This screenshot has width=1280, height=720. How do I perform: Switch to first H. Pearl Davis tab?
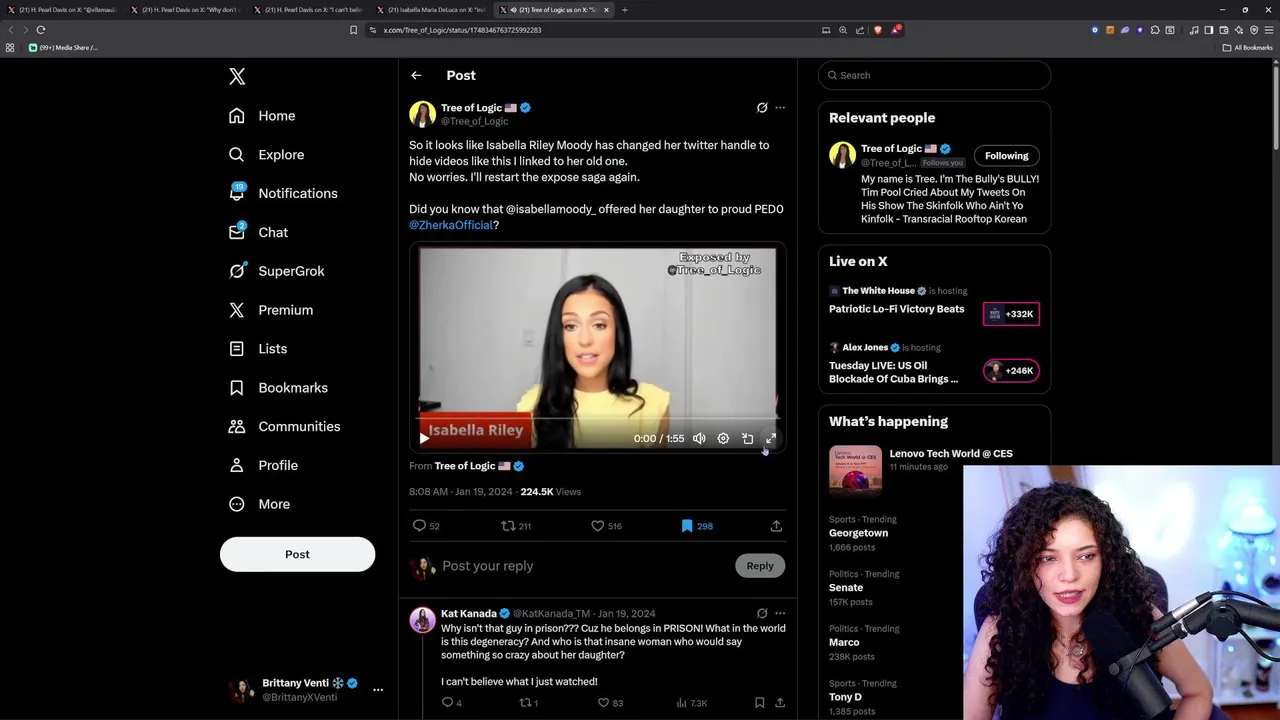[63, 10]
